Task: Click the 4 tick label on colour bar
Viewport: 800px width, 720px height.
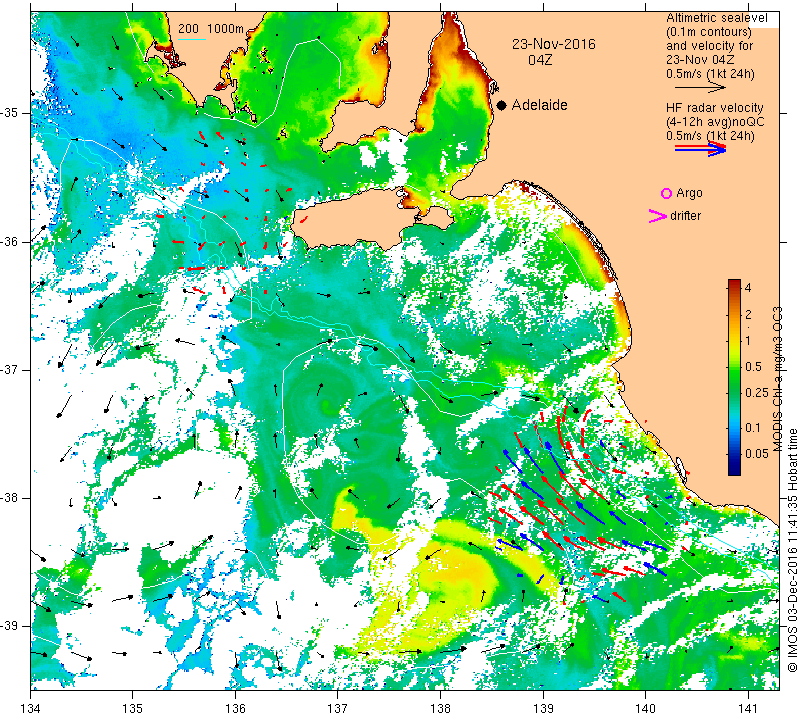Action: tap(748, 287)
